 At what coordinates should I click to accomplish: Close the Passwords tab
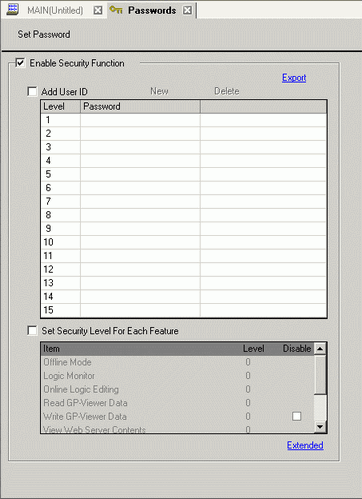(x=187, y=10)
